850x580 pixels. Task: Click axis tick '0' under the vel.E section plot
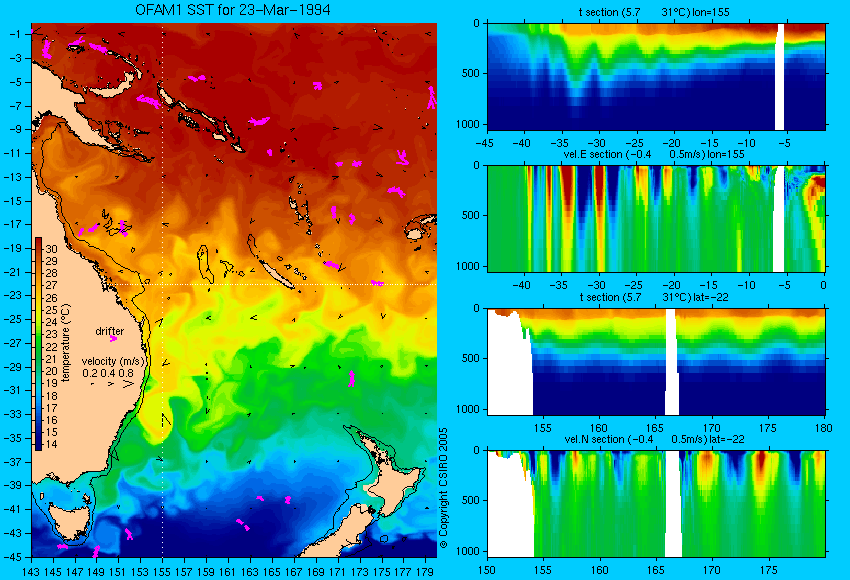pyautogui.click(x=823, y=285)
